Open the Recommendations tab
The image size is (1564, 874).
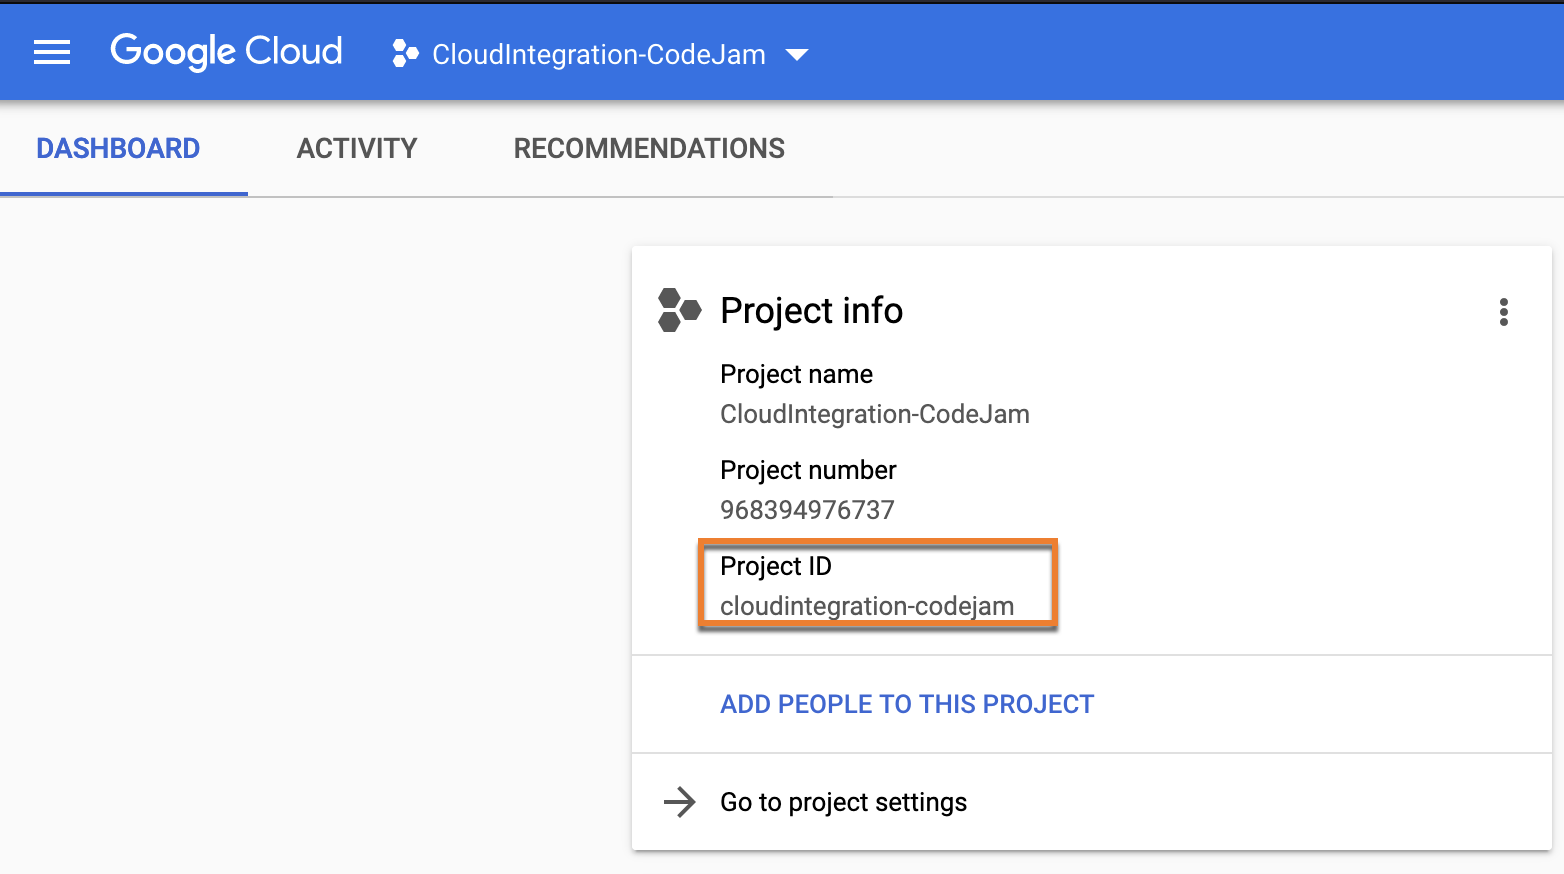point(649,148)
